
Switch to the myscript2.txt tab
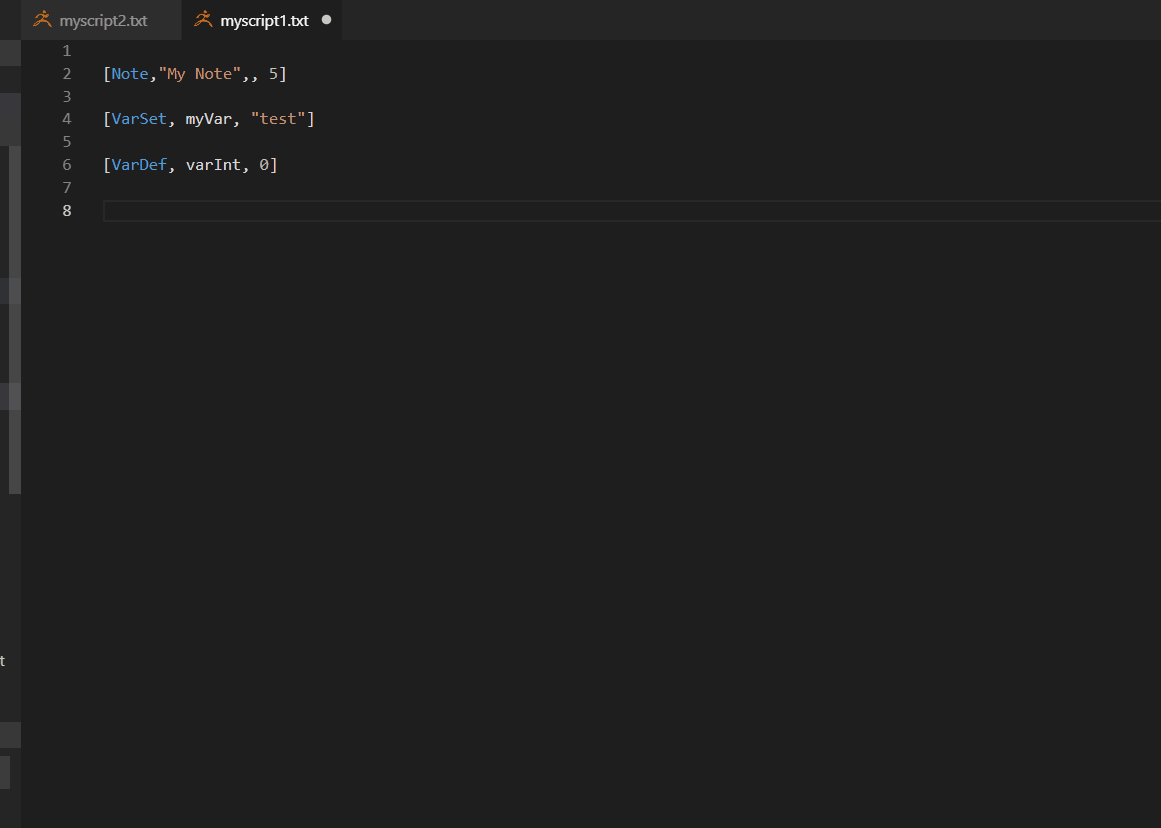click(x=103, y=19)
